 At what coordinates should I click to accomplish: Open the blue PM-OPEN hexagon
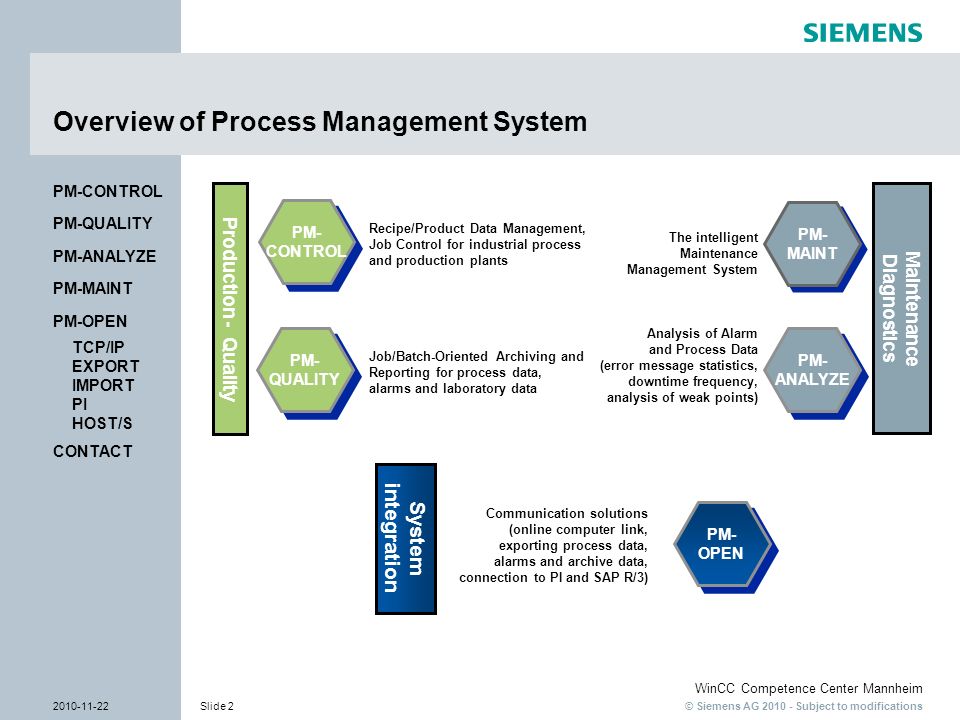click(722, 544)
